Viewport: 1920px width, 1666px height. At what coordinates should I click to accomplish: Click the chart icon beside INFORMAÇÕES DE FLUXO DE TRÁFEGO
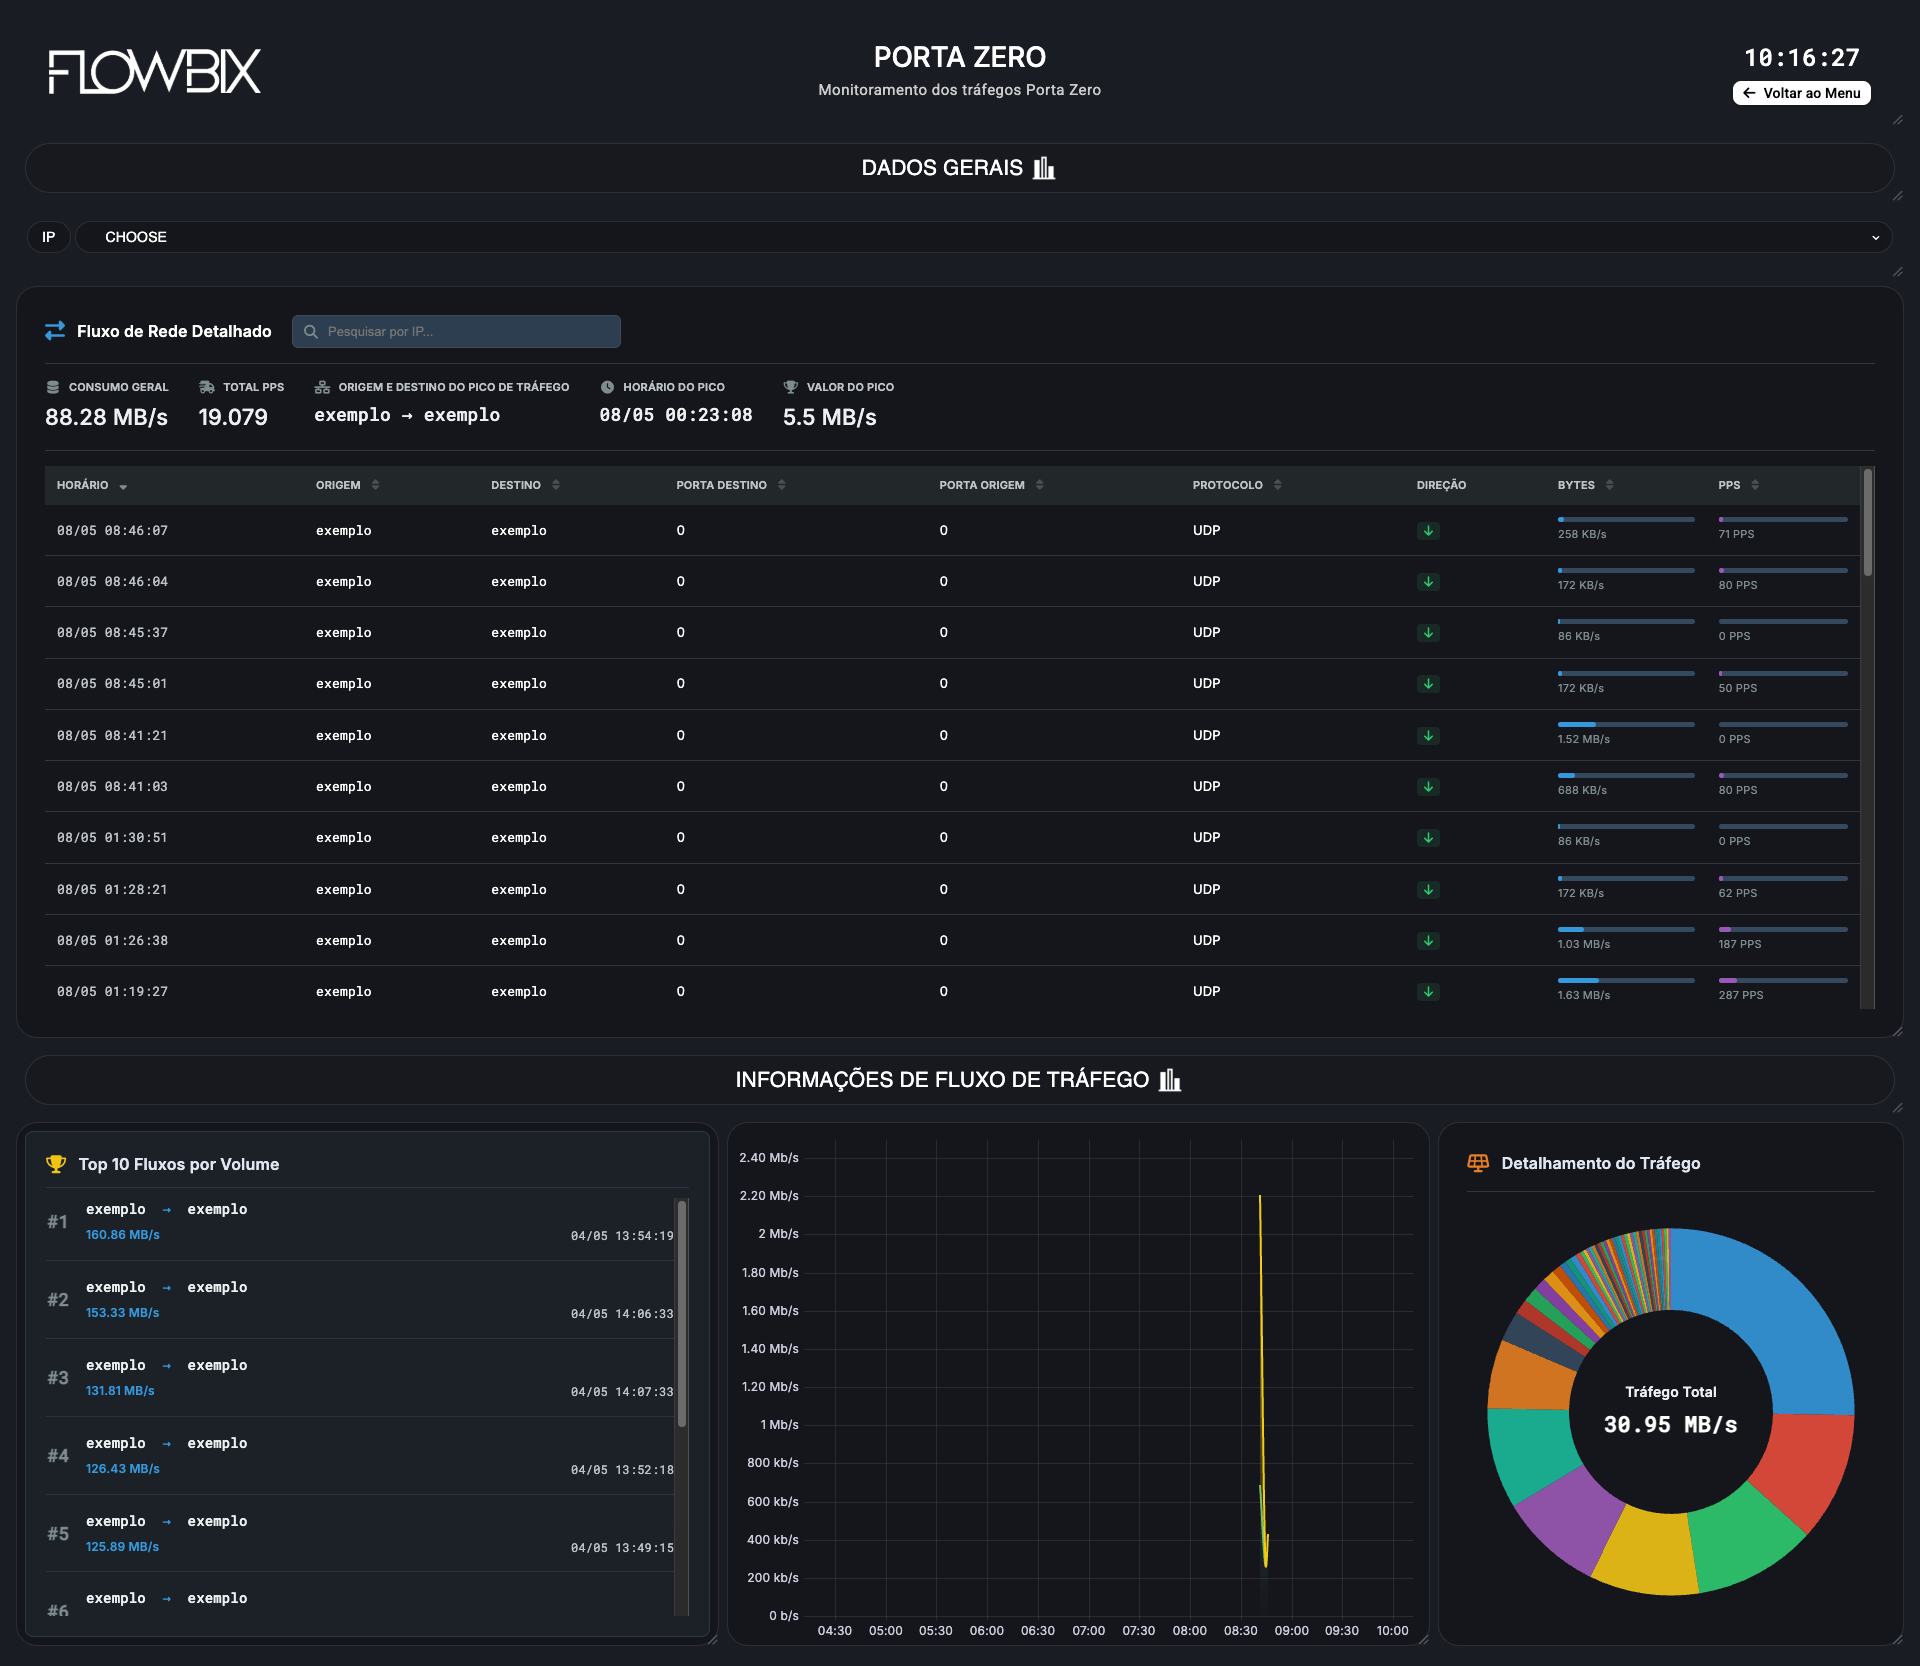point(1170,1080)
